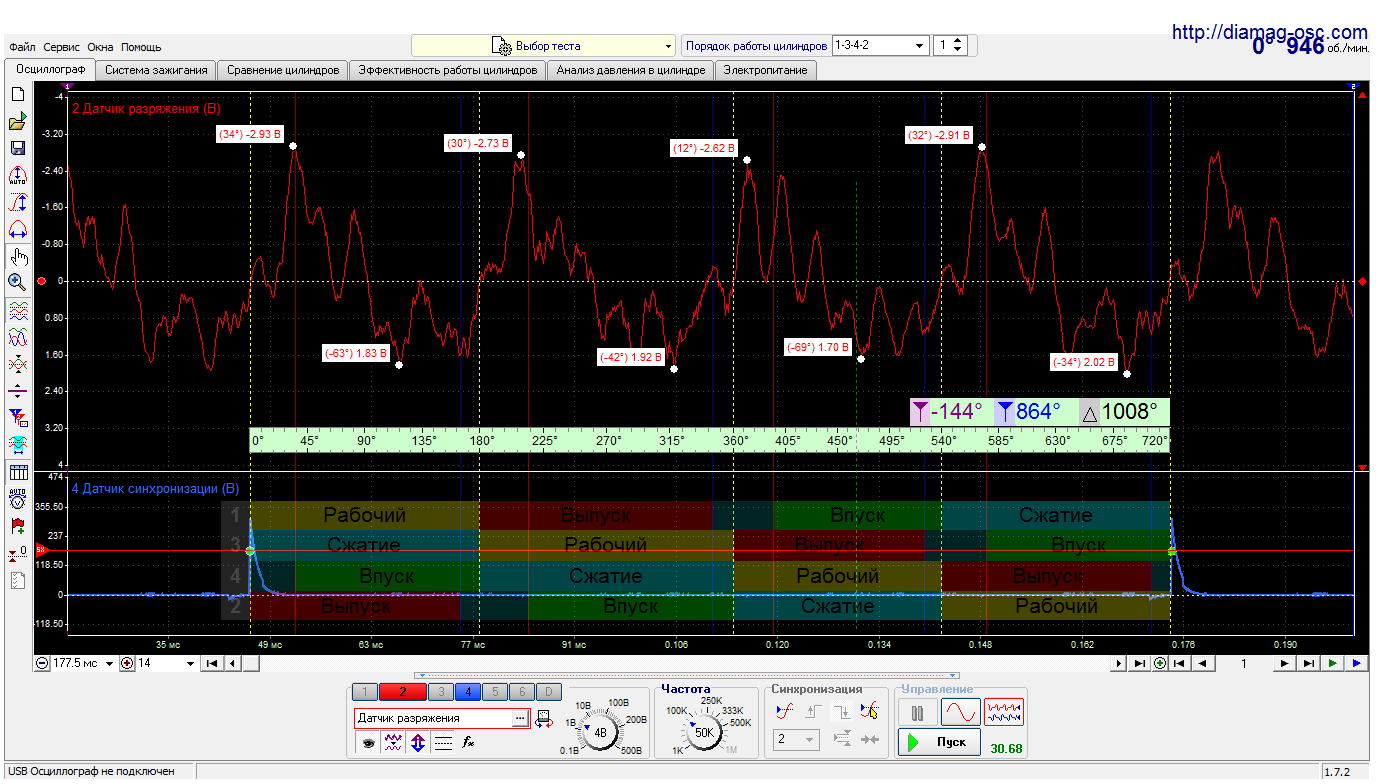The width and height of the screenshot is (1382, 784).
Task: Click the red flag marker icon
Action: pos(17,525)
